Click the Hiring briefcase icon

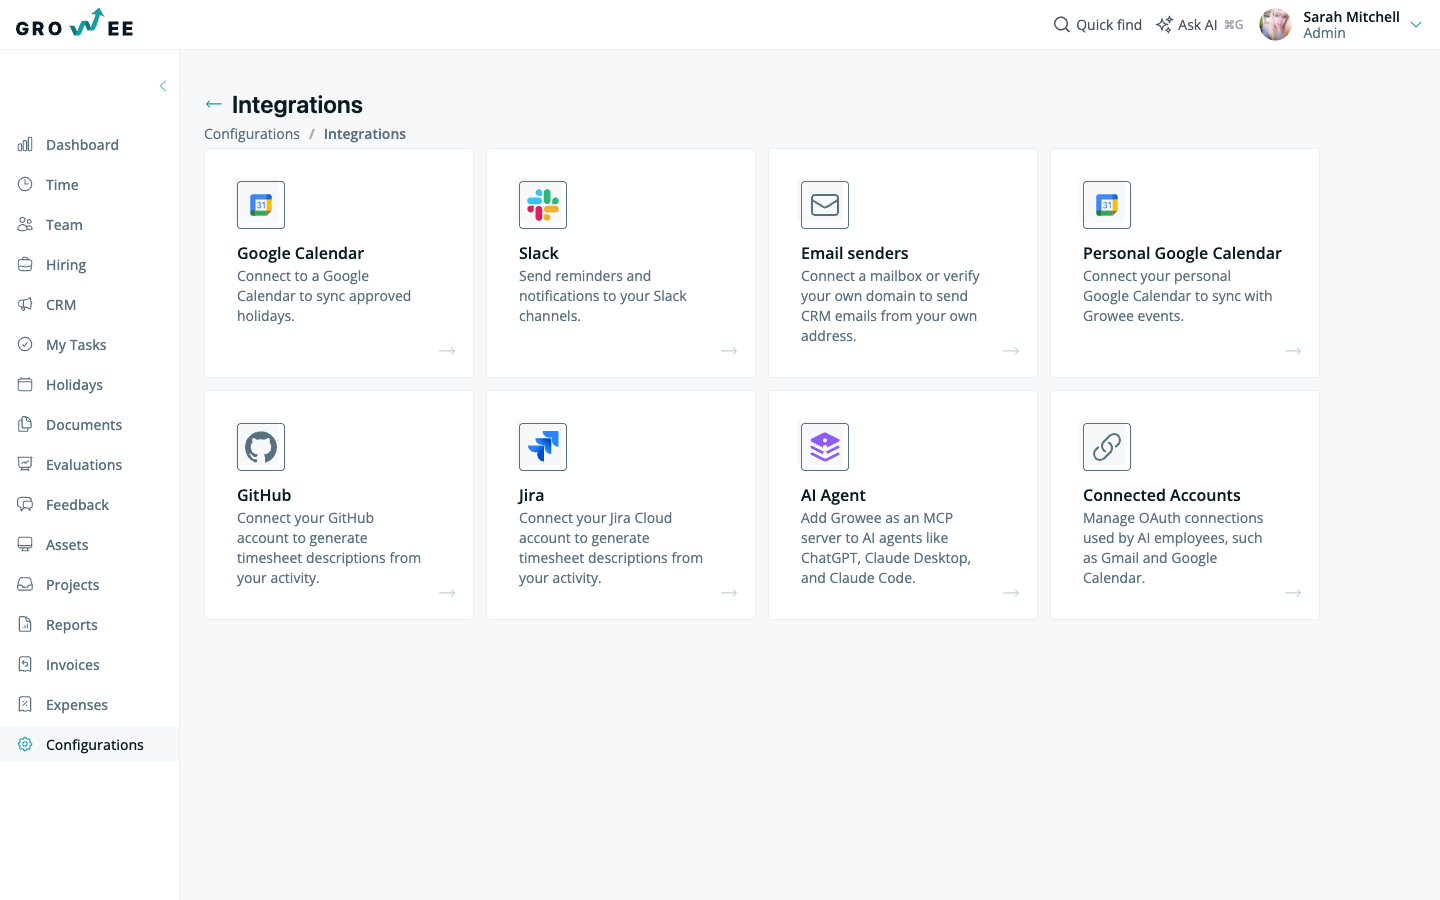(x=25, y=265)
